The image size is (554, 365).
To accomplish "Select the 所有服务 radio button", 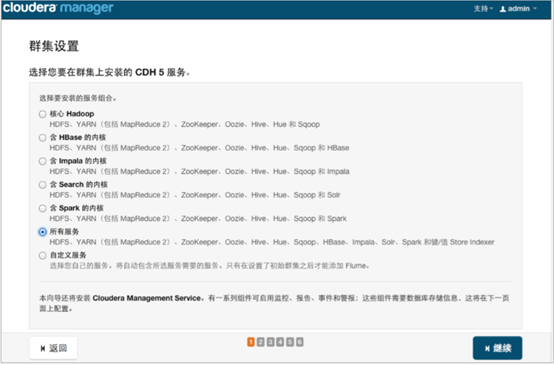I will click(x=42, y=232).
